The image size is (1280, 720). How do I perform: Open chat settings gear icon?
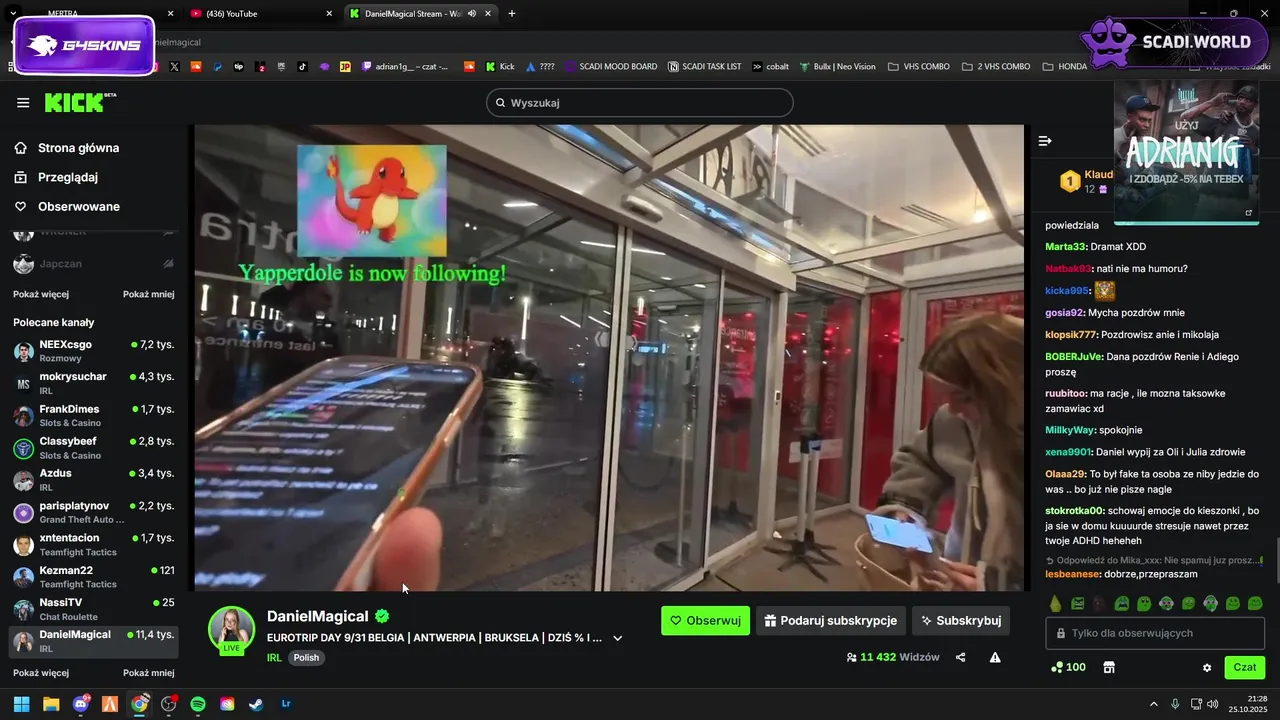[1207, 667]
